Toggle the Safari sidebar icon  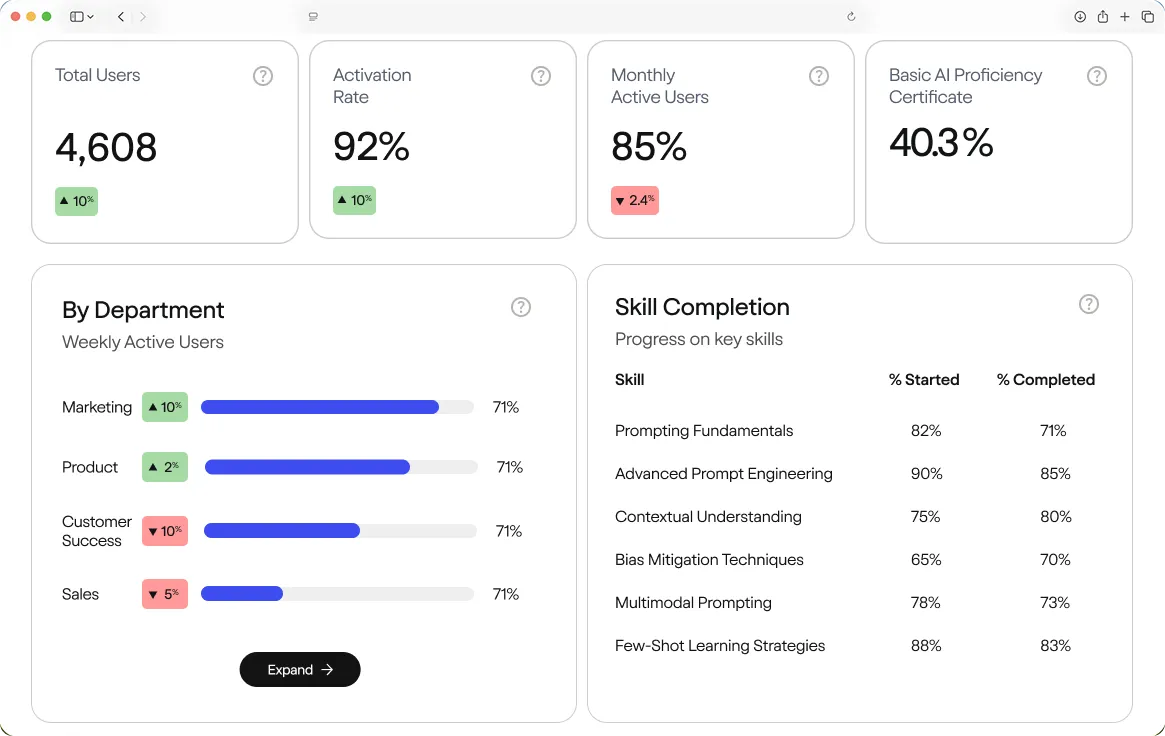click(x=75, y=17)
